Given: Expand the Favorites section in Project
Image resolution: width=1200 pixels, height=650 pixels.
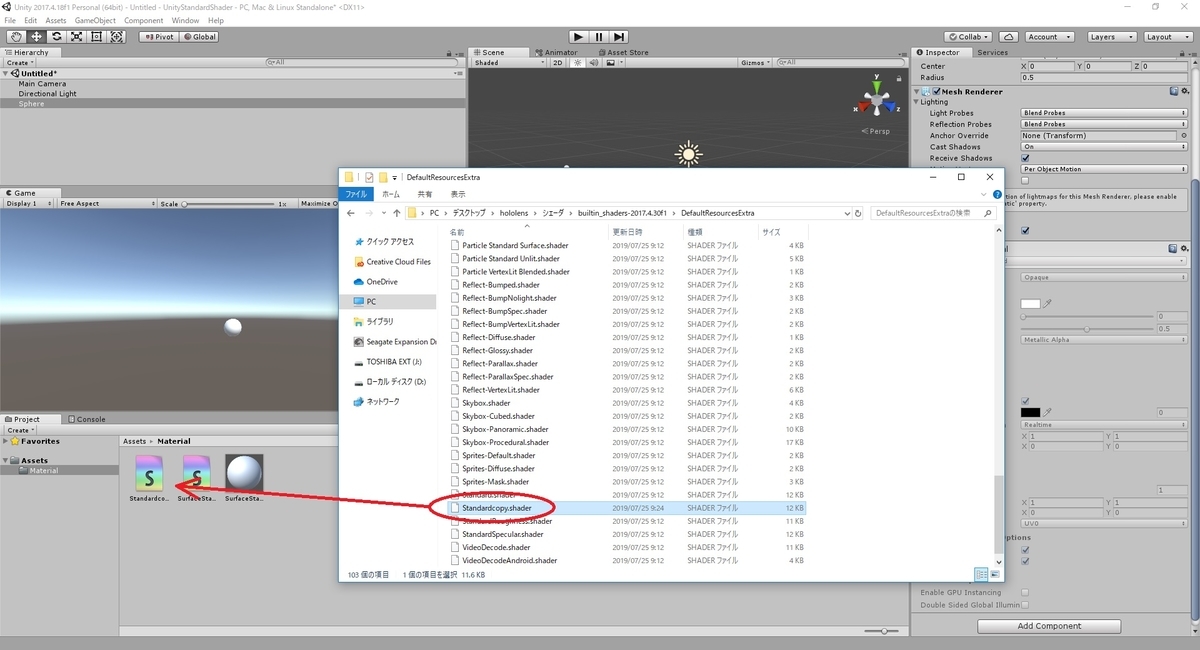Looking at the screenshot, I should [7, 441].
